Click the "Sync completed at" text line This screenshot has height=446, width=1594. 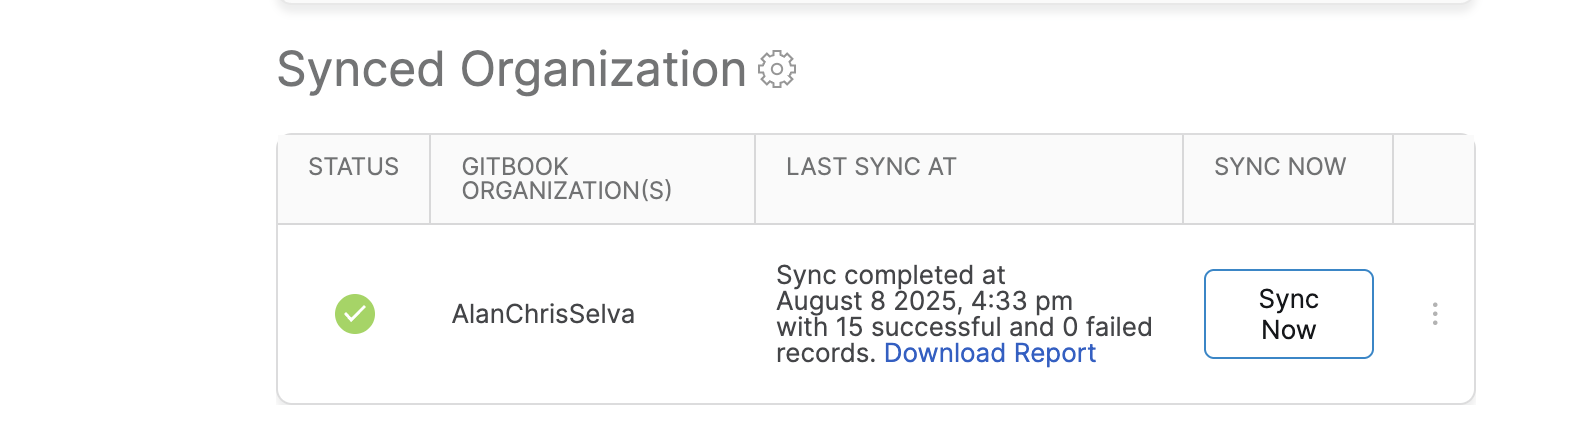(890, 275)
